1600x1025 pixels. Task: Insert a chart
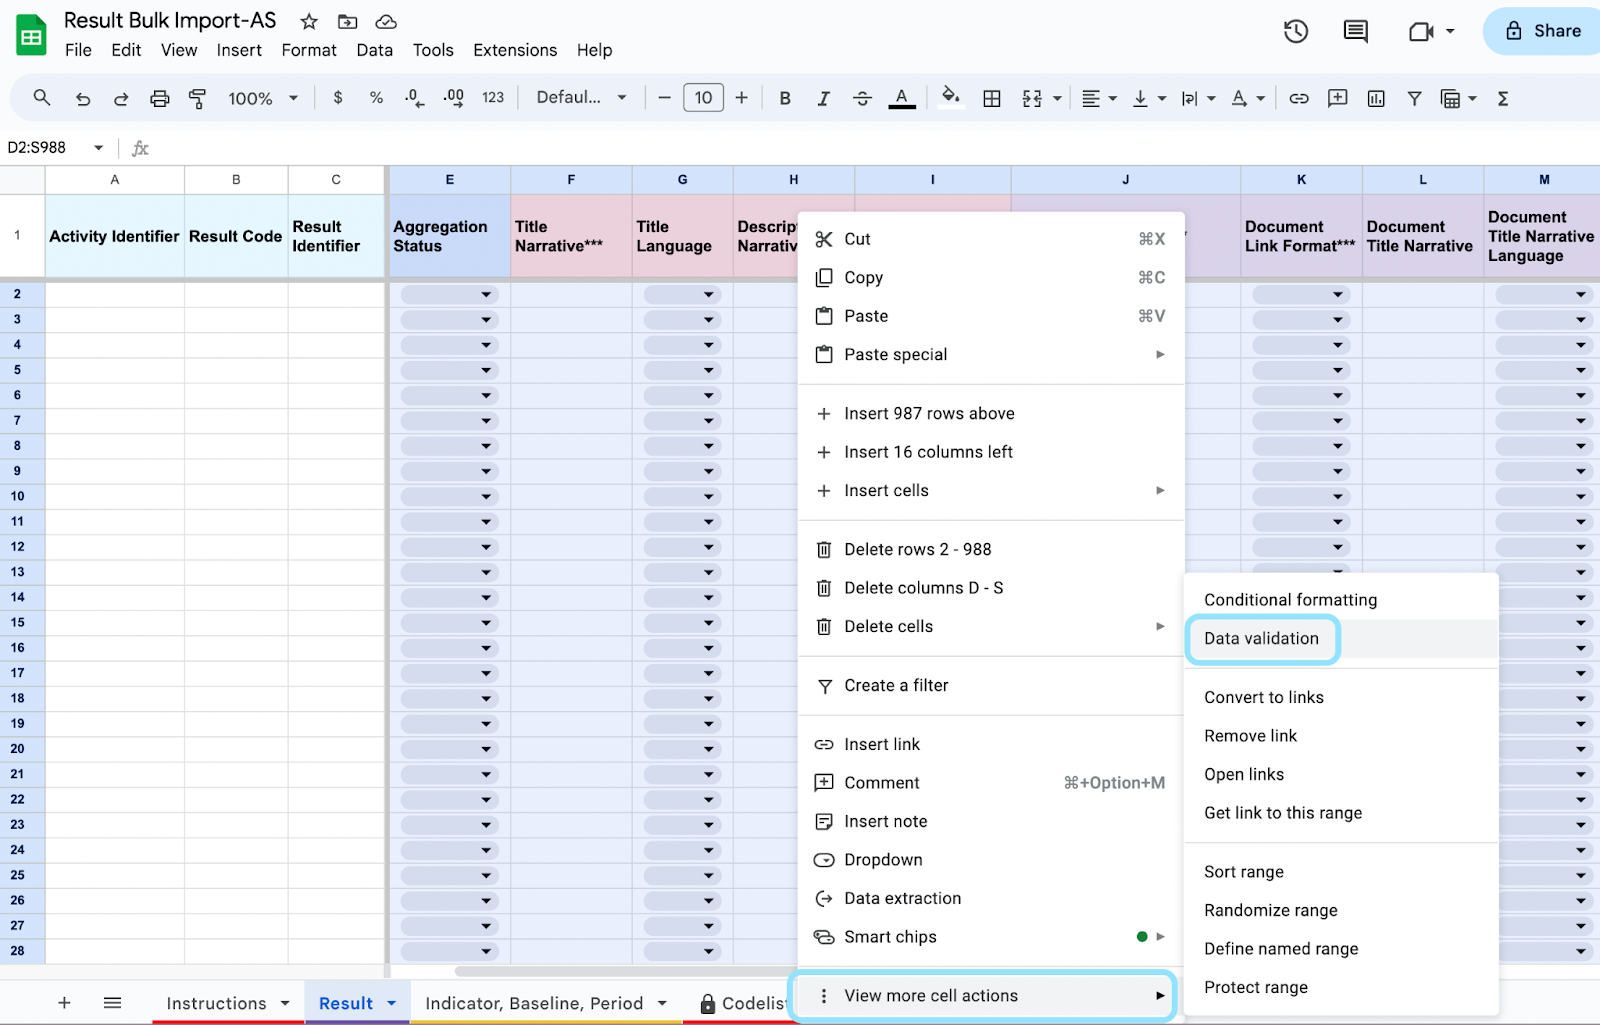[x=1376, y=98]
